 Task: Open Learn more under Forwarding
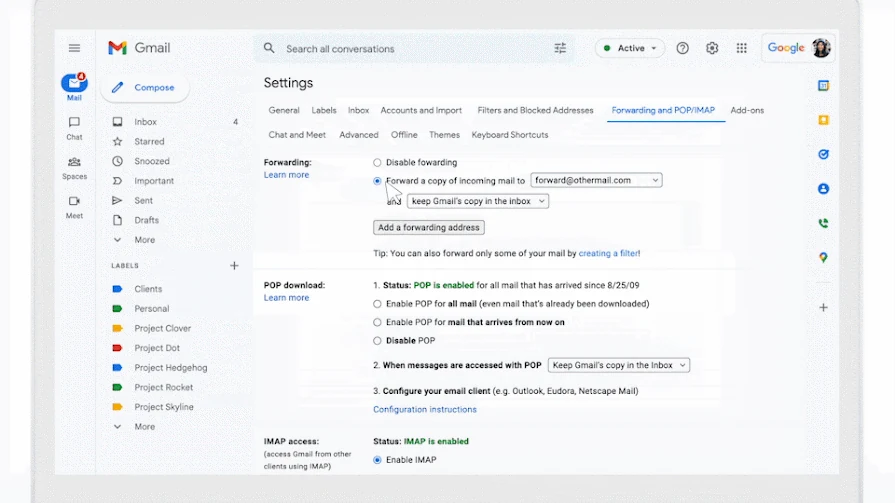(x=286, y=175)
